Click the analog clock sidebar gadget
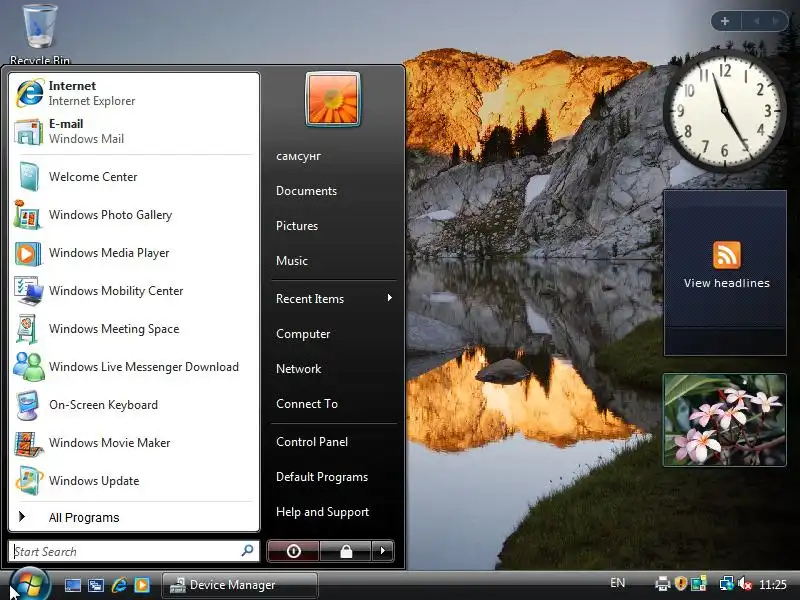The image size is (800, 600). [724, 110]
